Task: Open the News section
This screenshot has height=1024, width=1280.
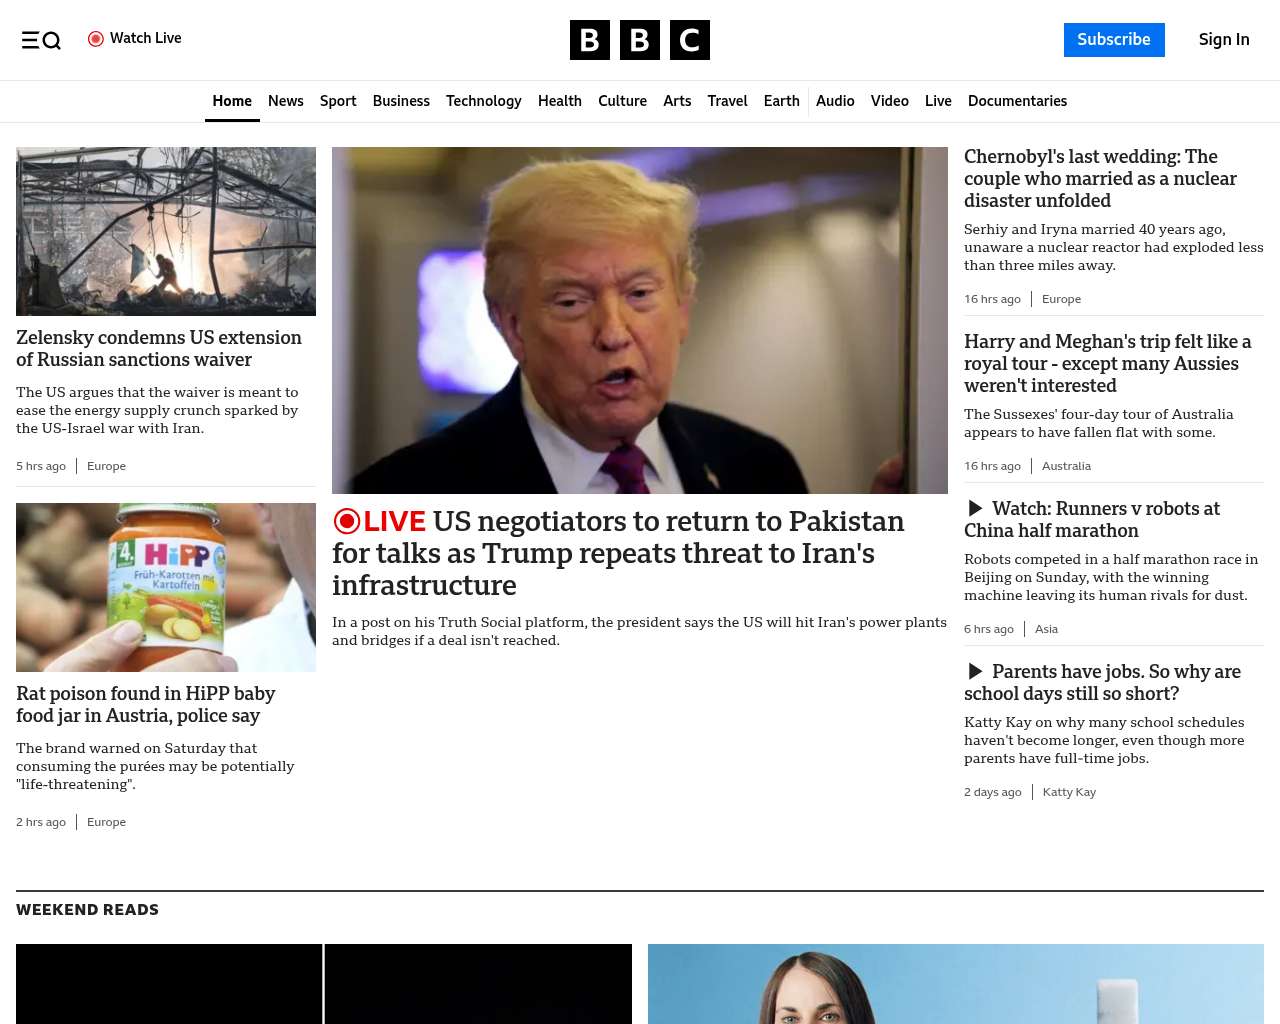Action: [x=286, y=101]
